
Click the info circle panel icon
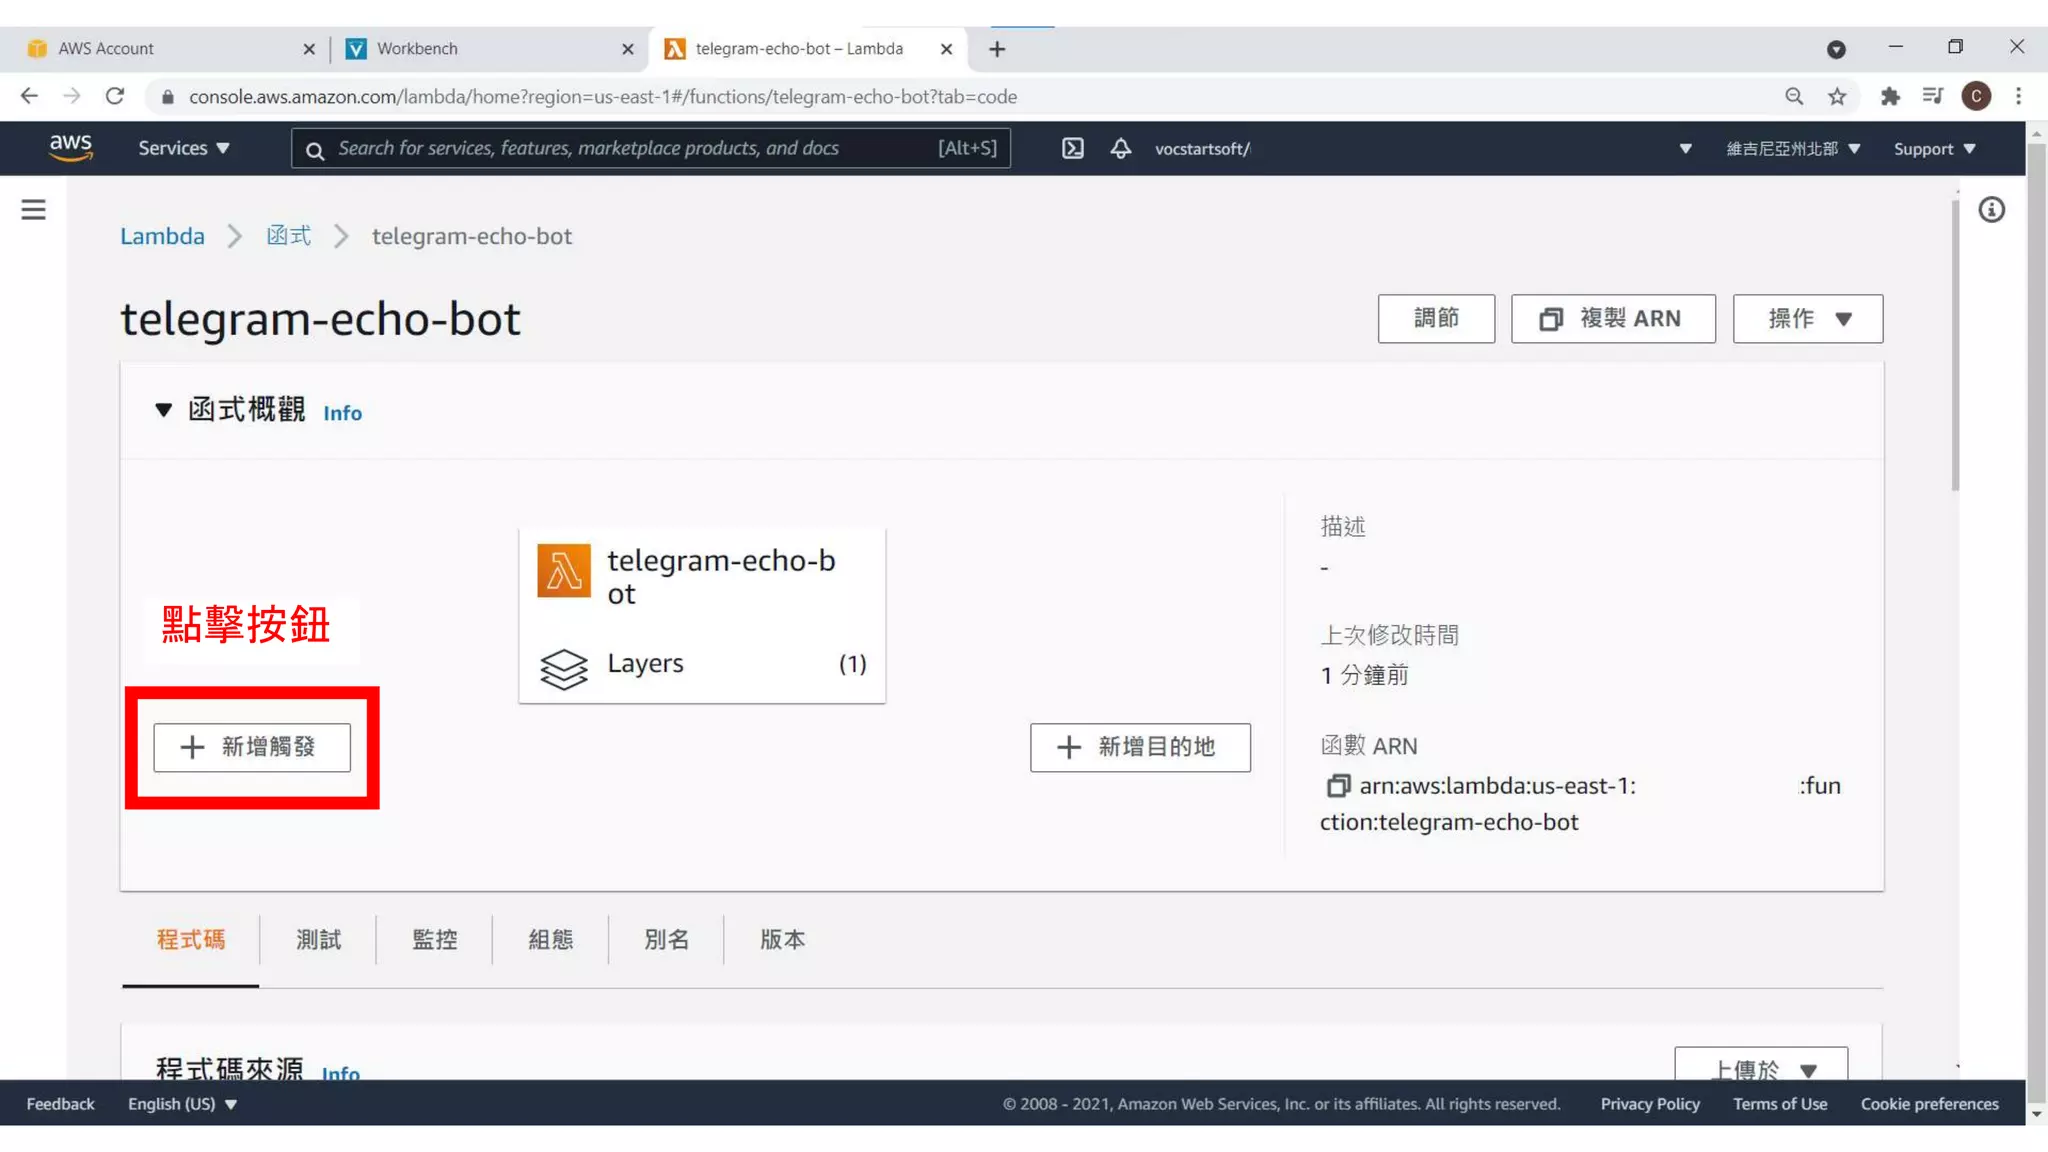tap(1991, 209)
